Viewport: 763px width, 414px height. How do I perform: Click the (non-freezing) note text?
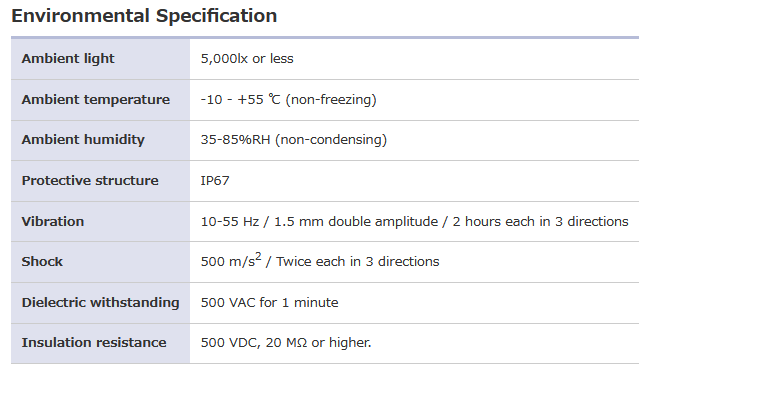point(331,100)
